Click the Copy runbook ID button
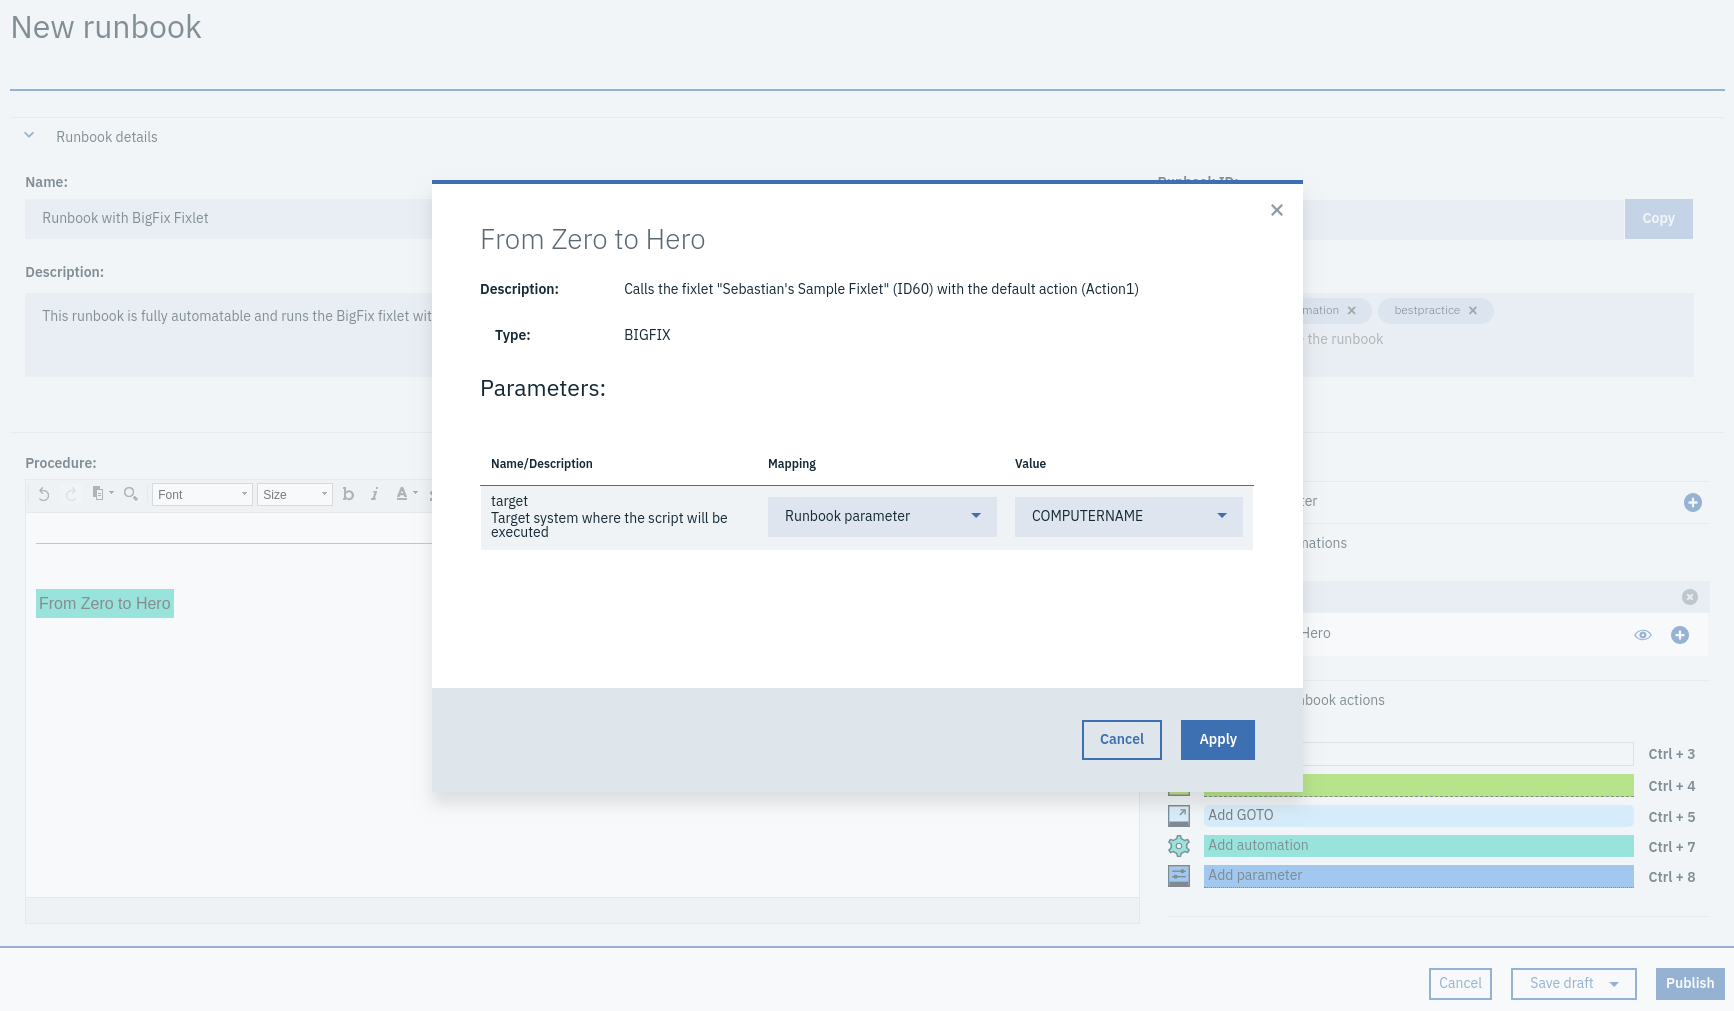1734x1011 pixels. 1658,219
